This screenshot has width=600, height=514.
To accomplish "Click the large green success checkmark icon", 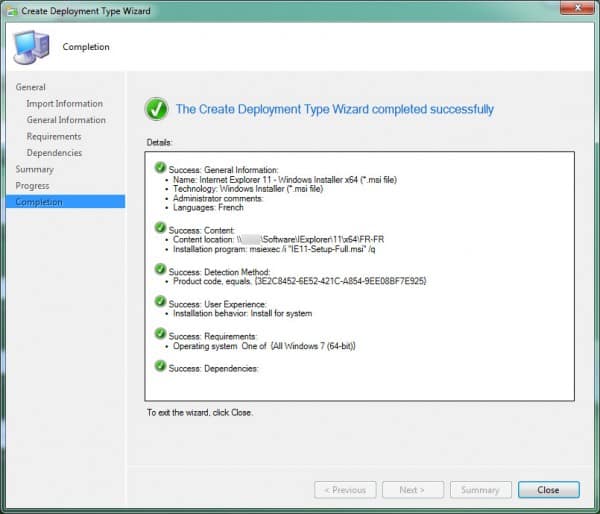I will pos(156,108).
